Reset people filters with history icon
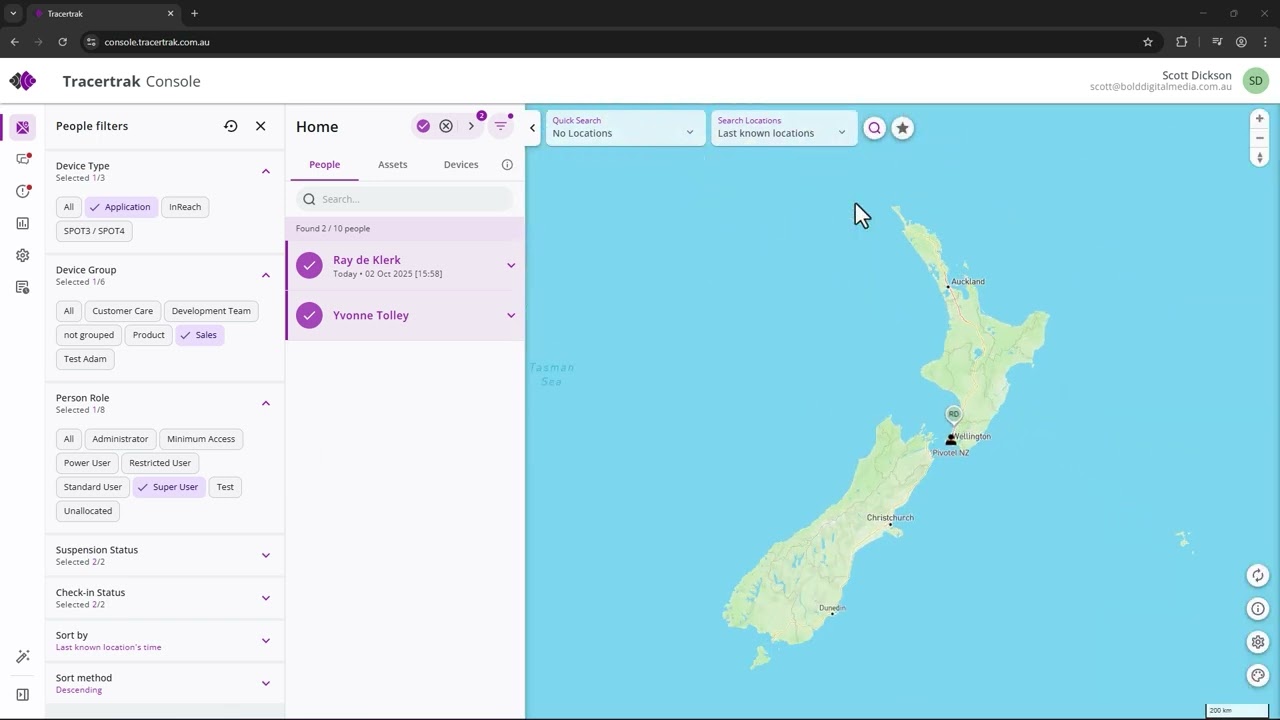 (x=231, y=126)
